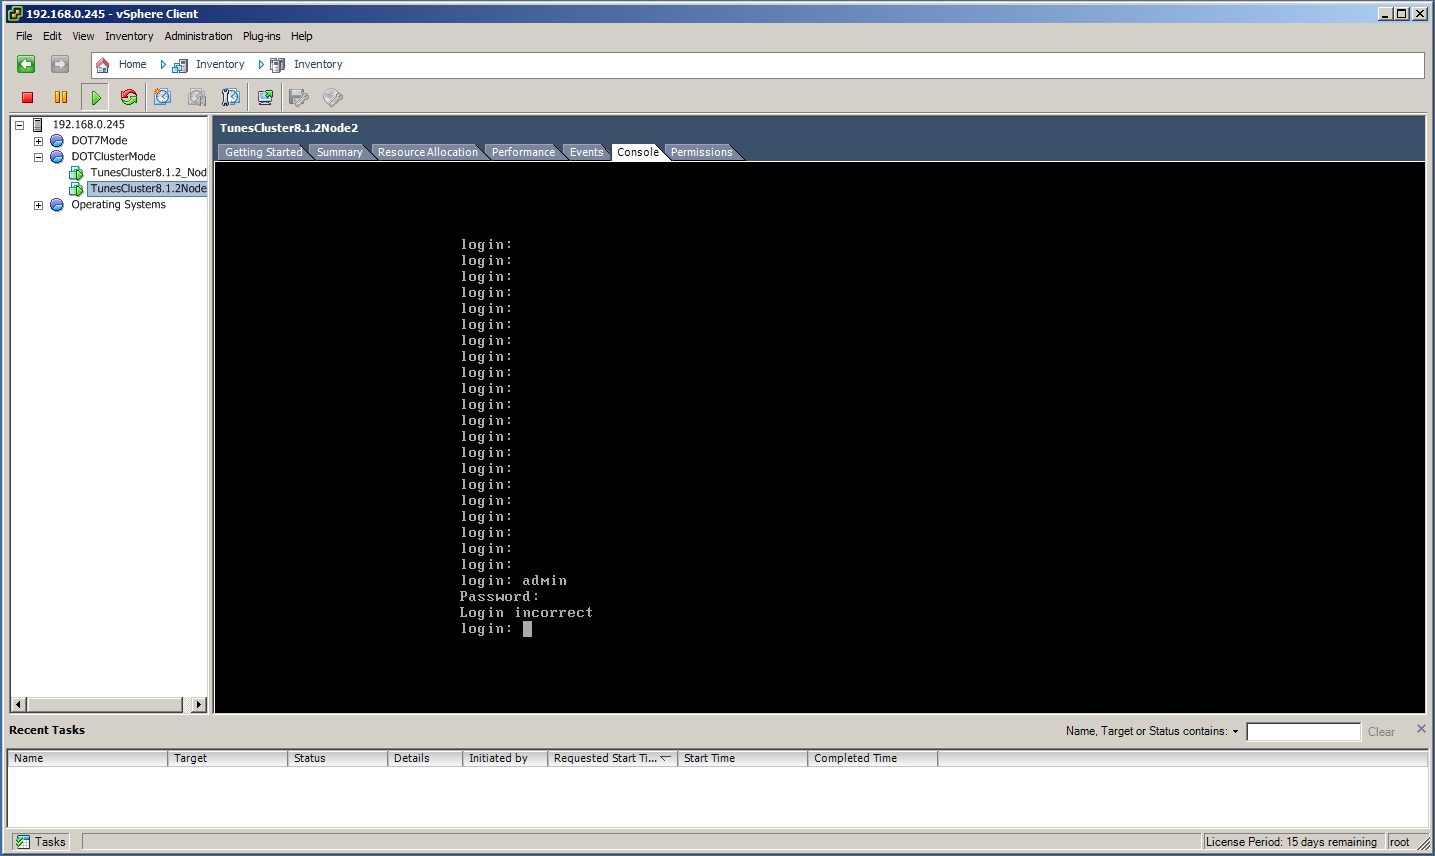Open the Administration menu
The width and height of the screenshot is (1435, 856).
point(198,36)
